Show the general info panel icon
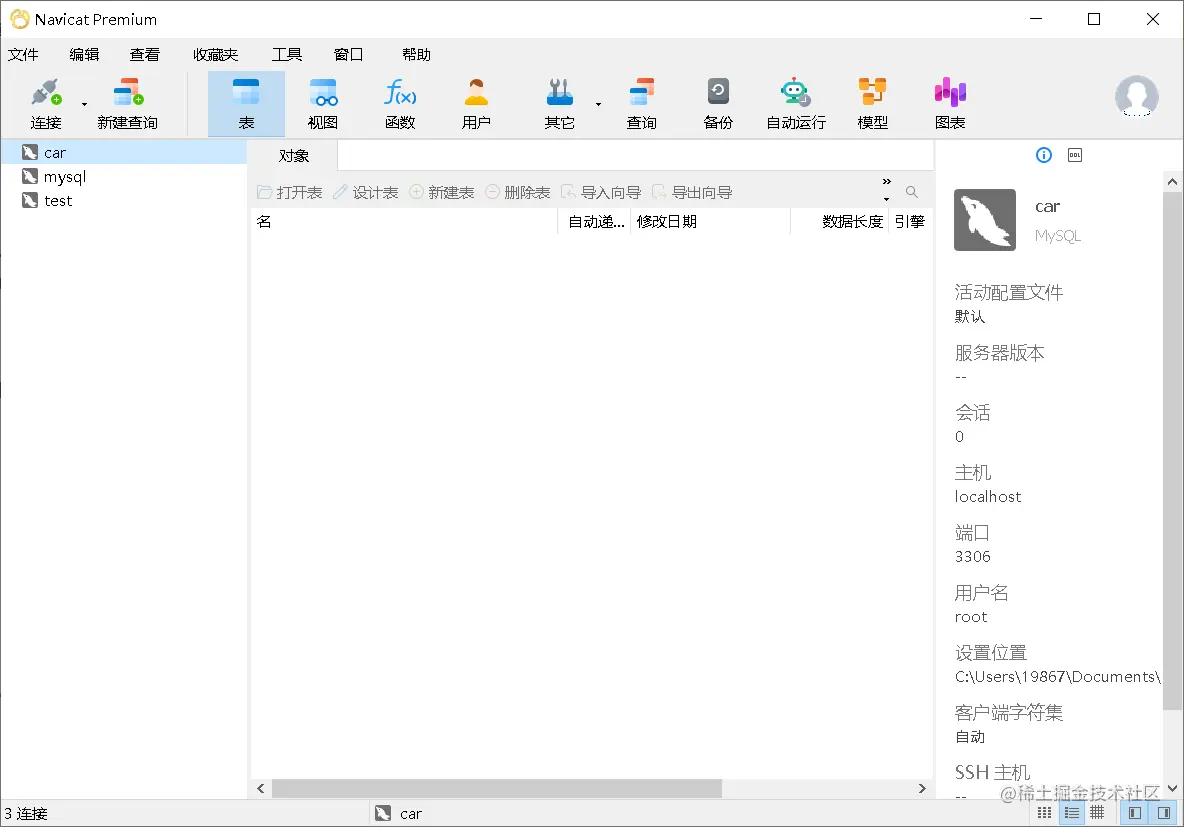 point(1044,155)
